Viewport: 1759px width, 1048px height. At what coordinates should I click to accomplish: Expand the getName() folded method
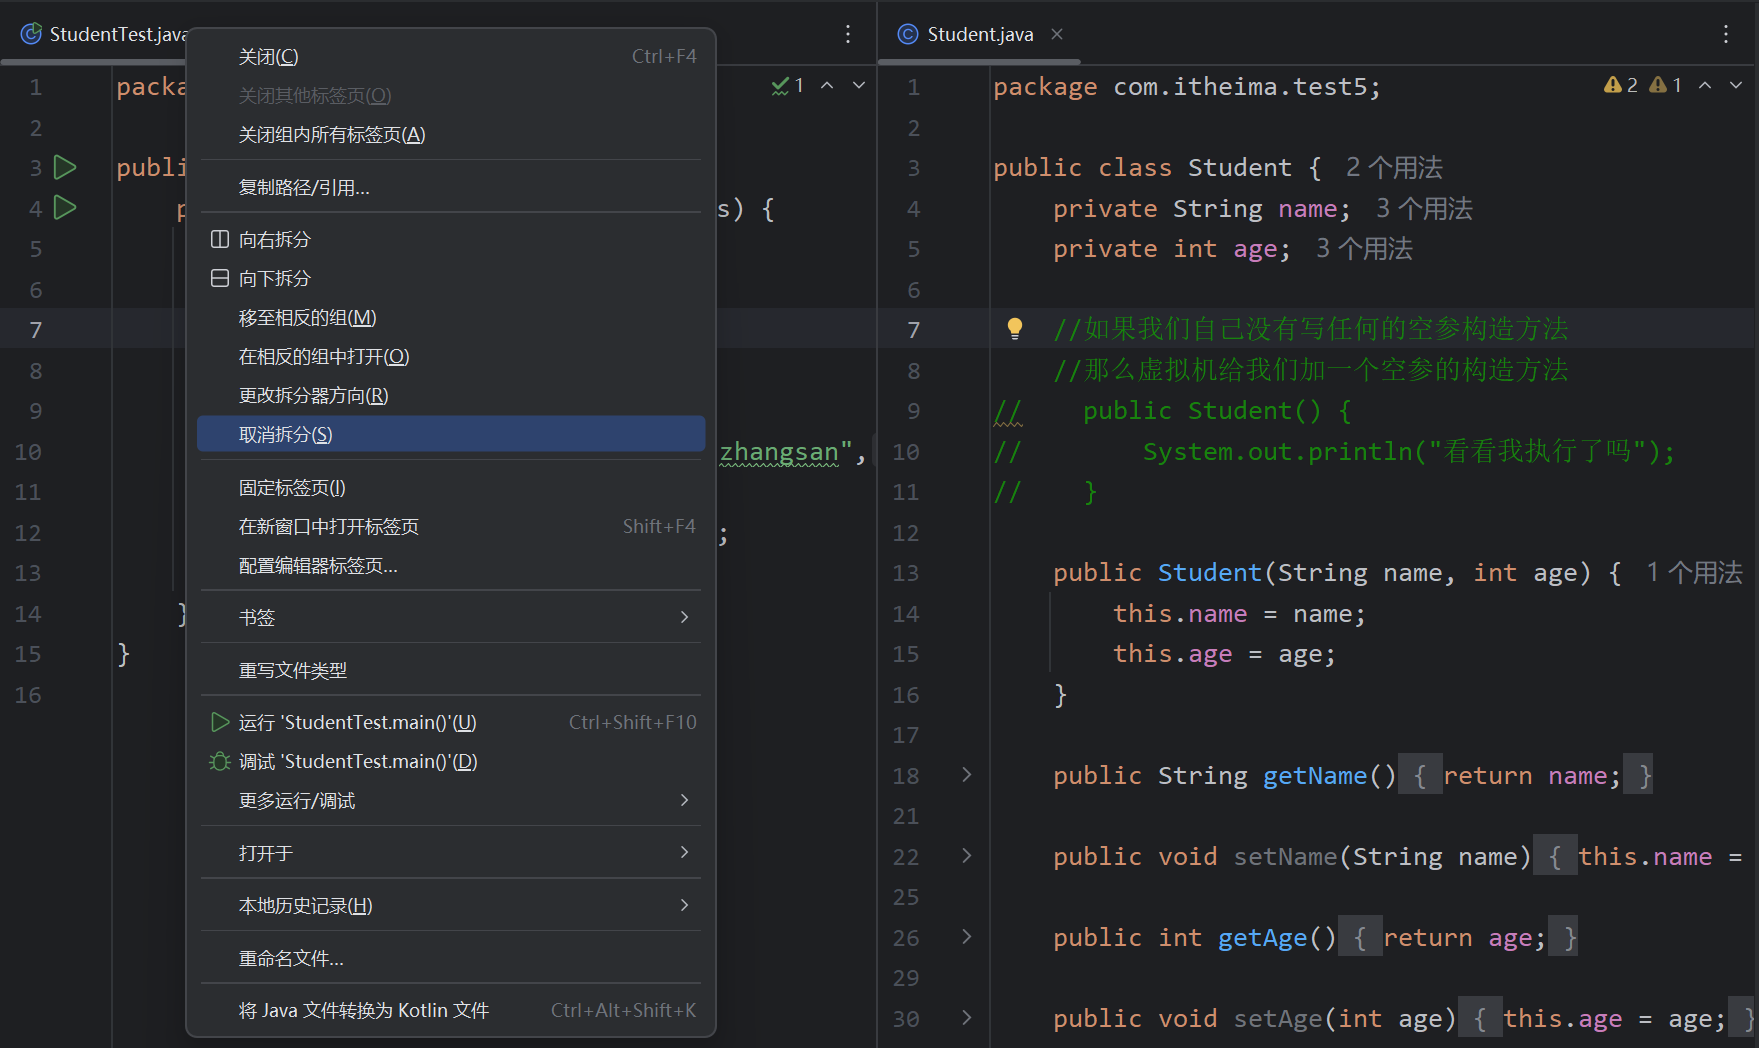[966, 775]
